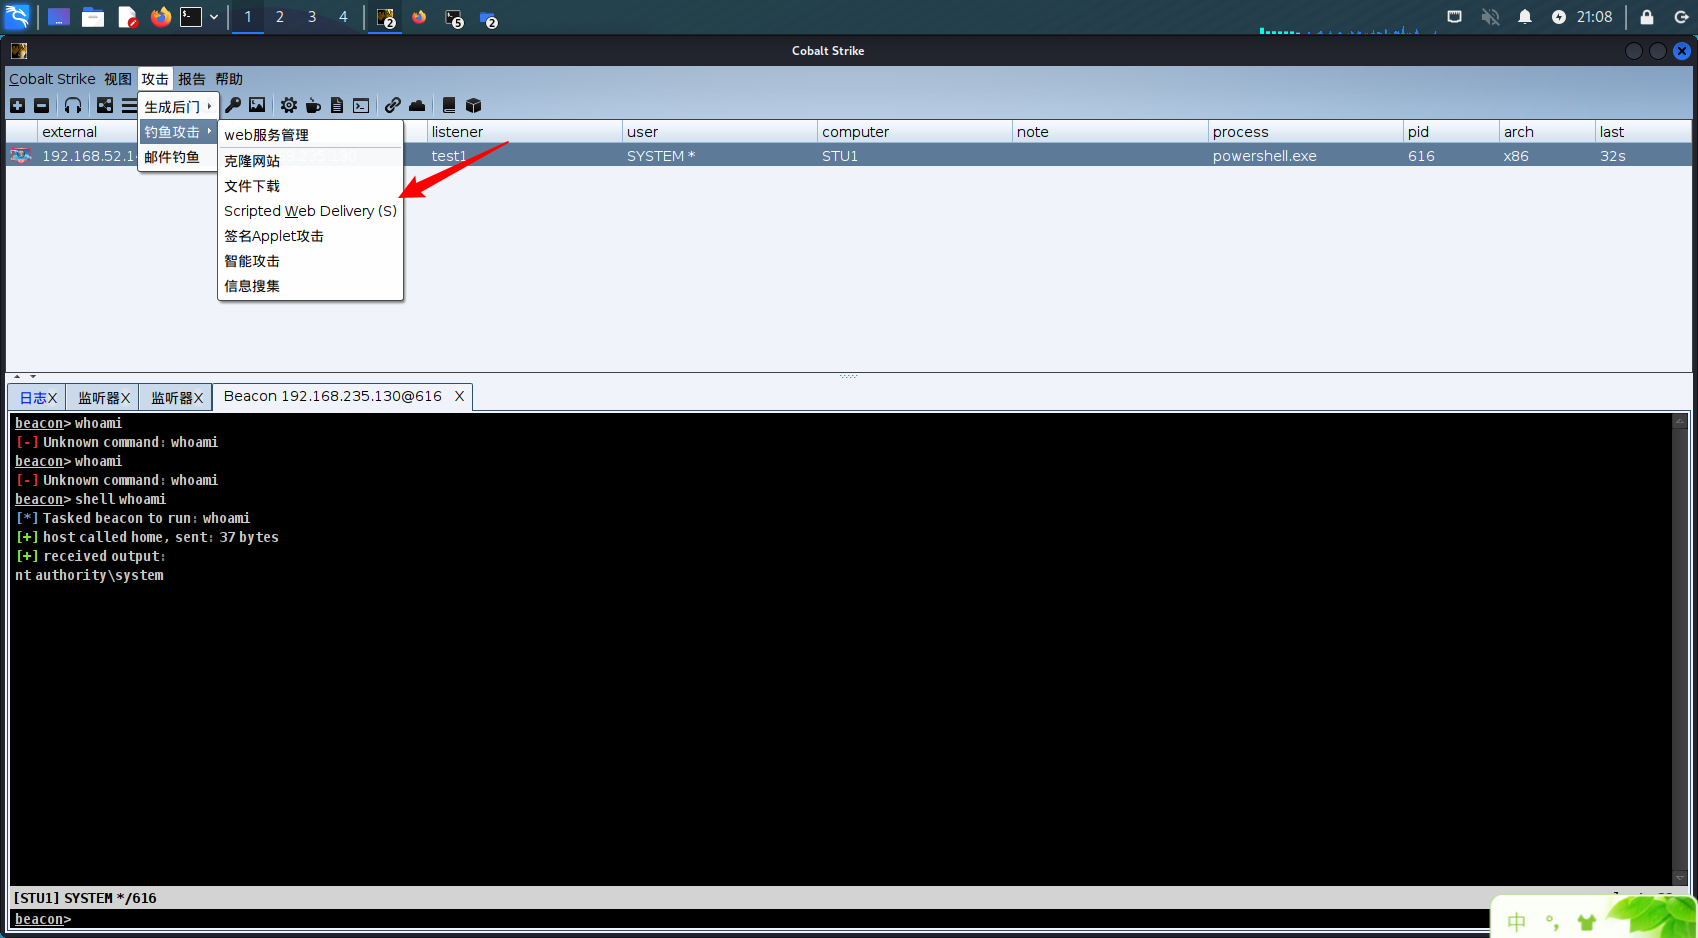
Task: Switch to pivot graph view icon
Action: [105, 105]
